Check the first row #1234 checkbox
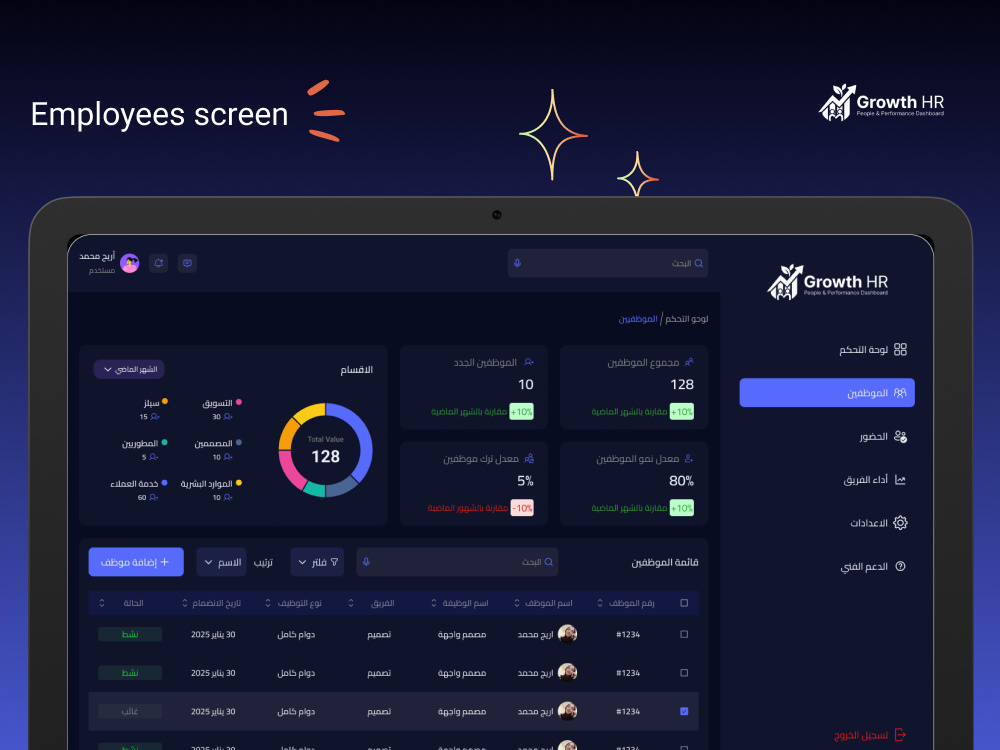Viewport: 1000px width, 750px height. click(684, 634)
